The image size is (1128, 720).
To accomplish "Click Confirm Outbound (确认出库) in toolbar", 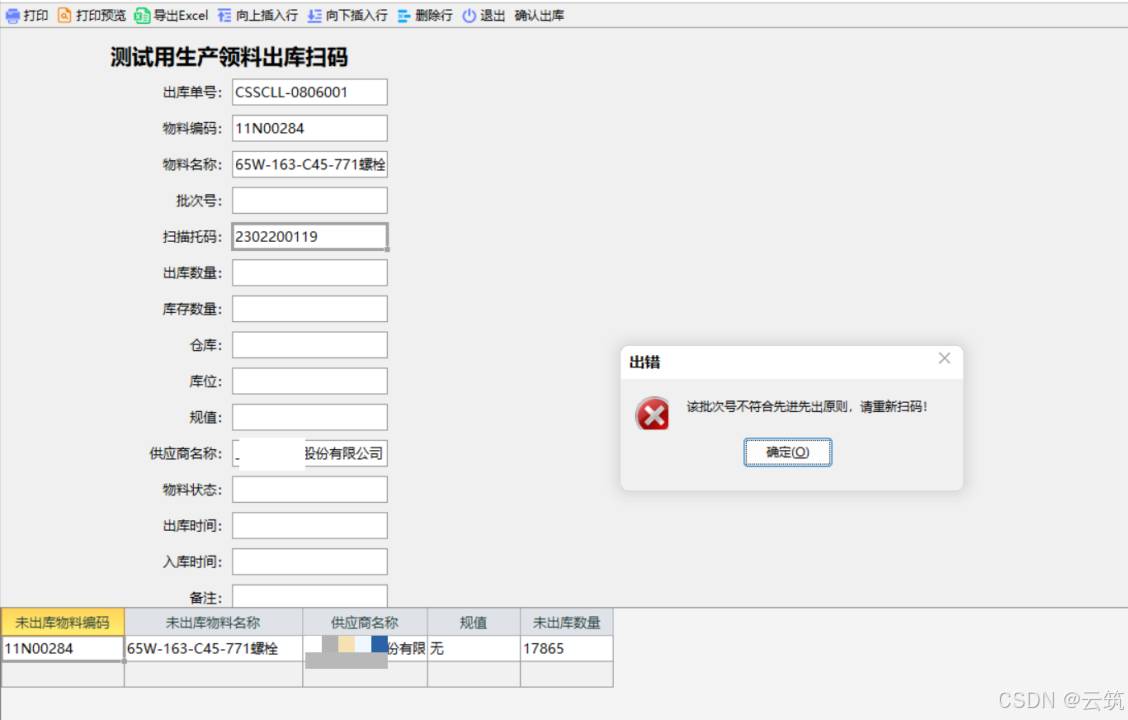I will (x=539, y=16).
